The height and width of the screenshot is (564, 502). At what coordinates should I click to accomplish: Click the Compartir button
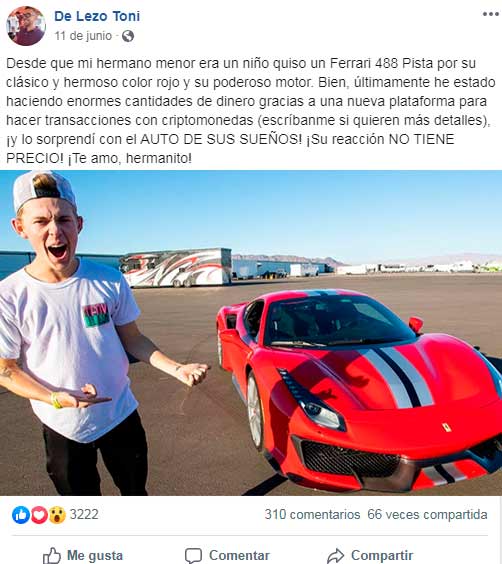[x=370, y=555]
